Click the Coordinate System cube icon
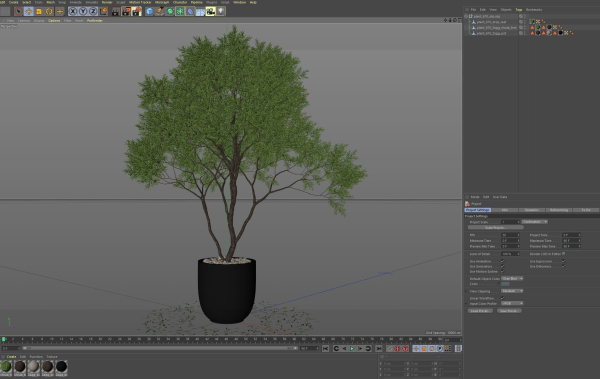The width and height of the screenshot is (600, 379). (103, 11)
